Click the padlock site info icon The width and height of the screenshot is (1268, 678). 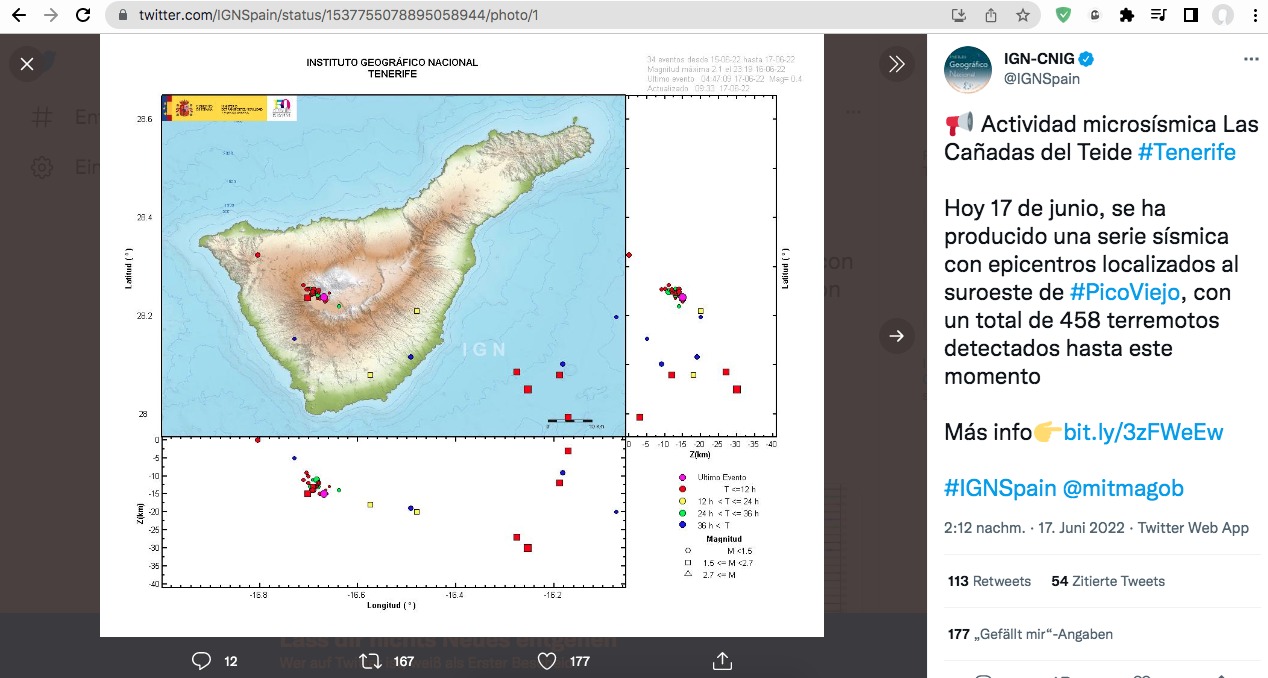122,15
